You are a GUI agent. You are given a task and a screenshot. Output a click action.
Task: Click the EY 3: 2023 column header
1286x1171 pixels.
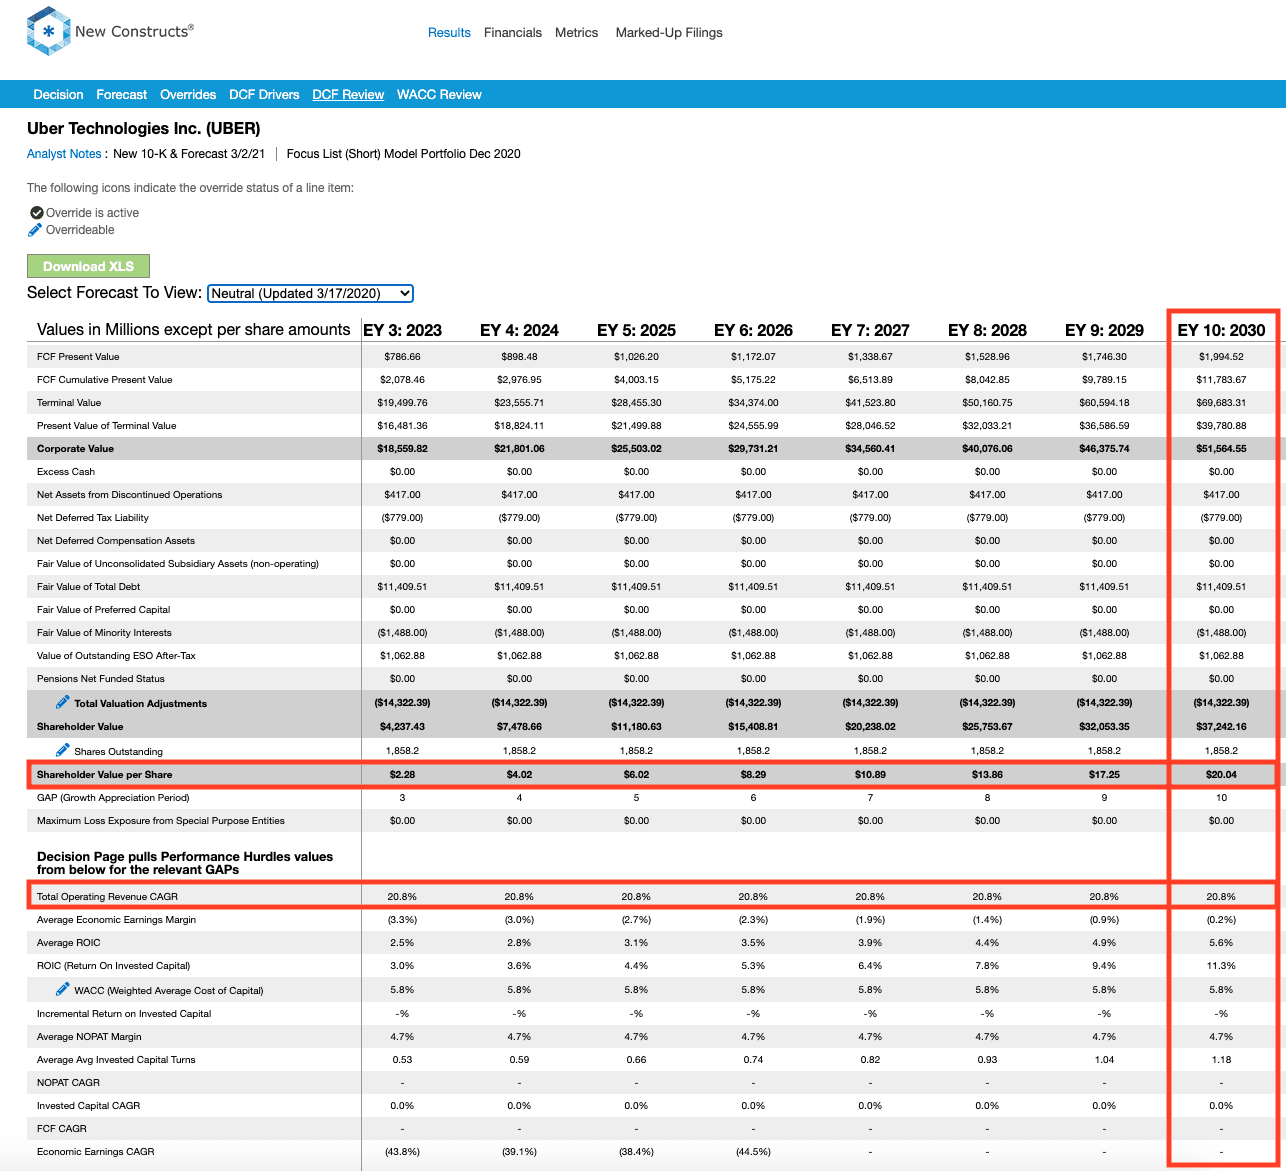pyautogui.click(x=402, y=330)
